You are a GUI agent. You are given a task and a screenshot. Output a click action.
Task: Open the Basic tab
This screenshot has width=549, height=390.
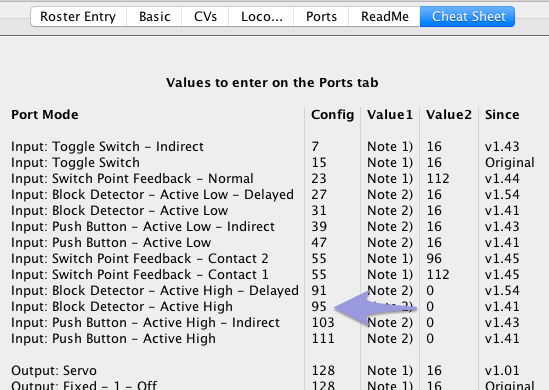154,16
